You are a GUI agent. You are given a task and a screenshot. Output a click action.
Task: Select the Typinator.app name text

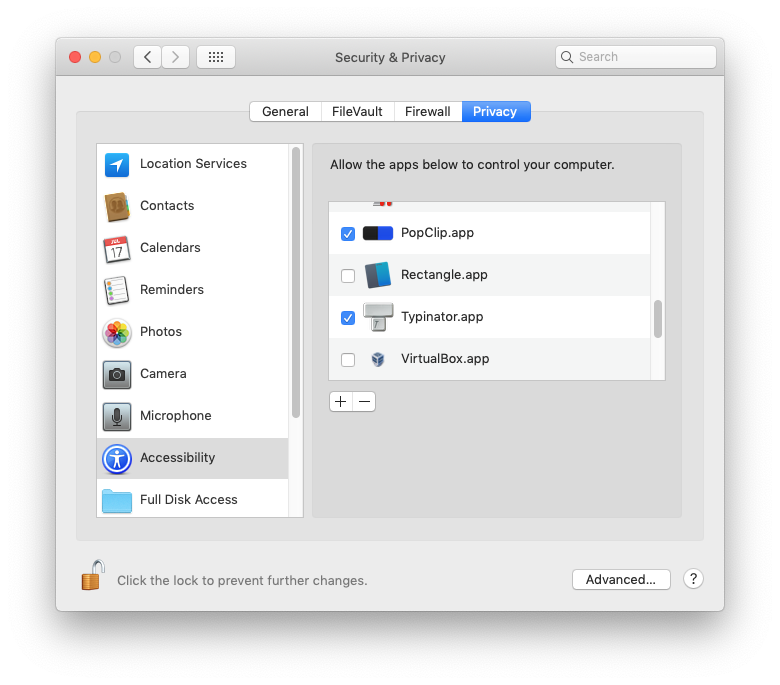[x=442, y=317]
